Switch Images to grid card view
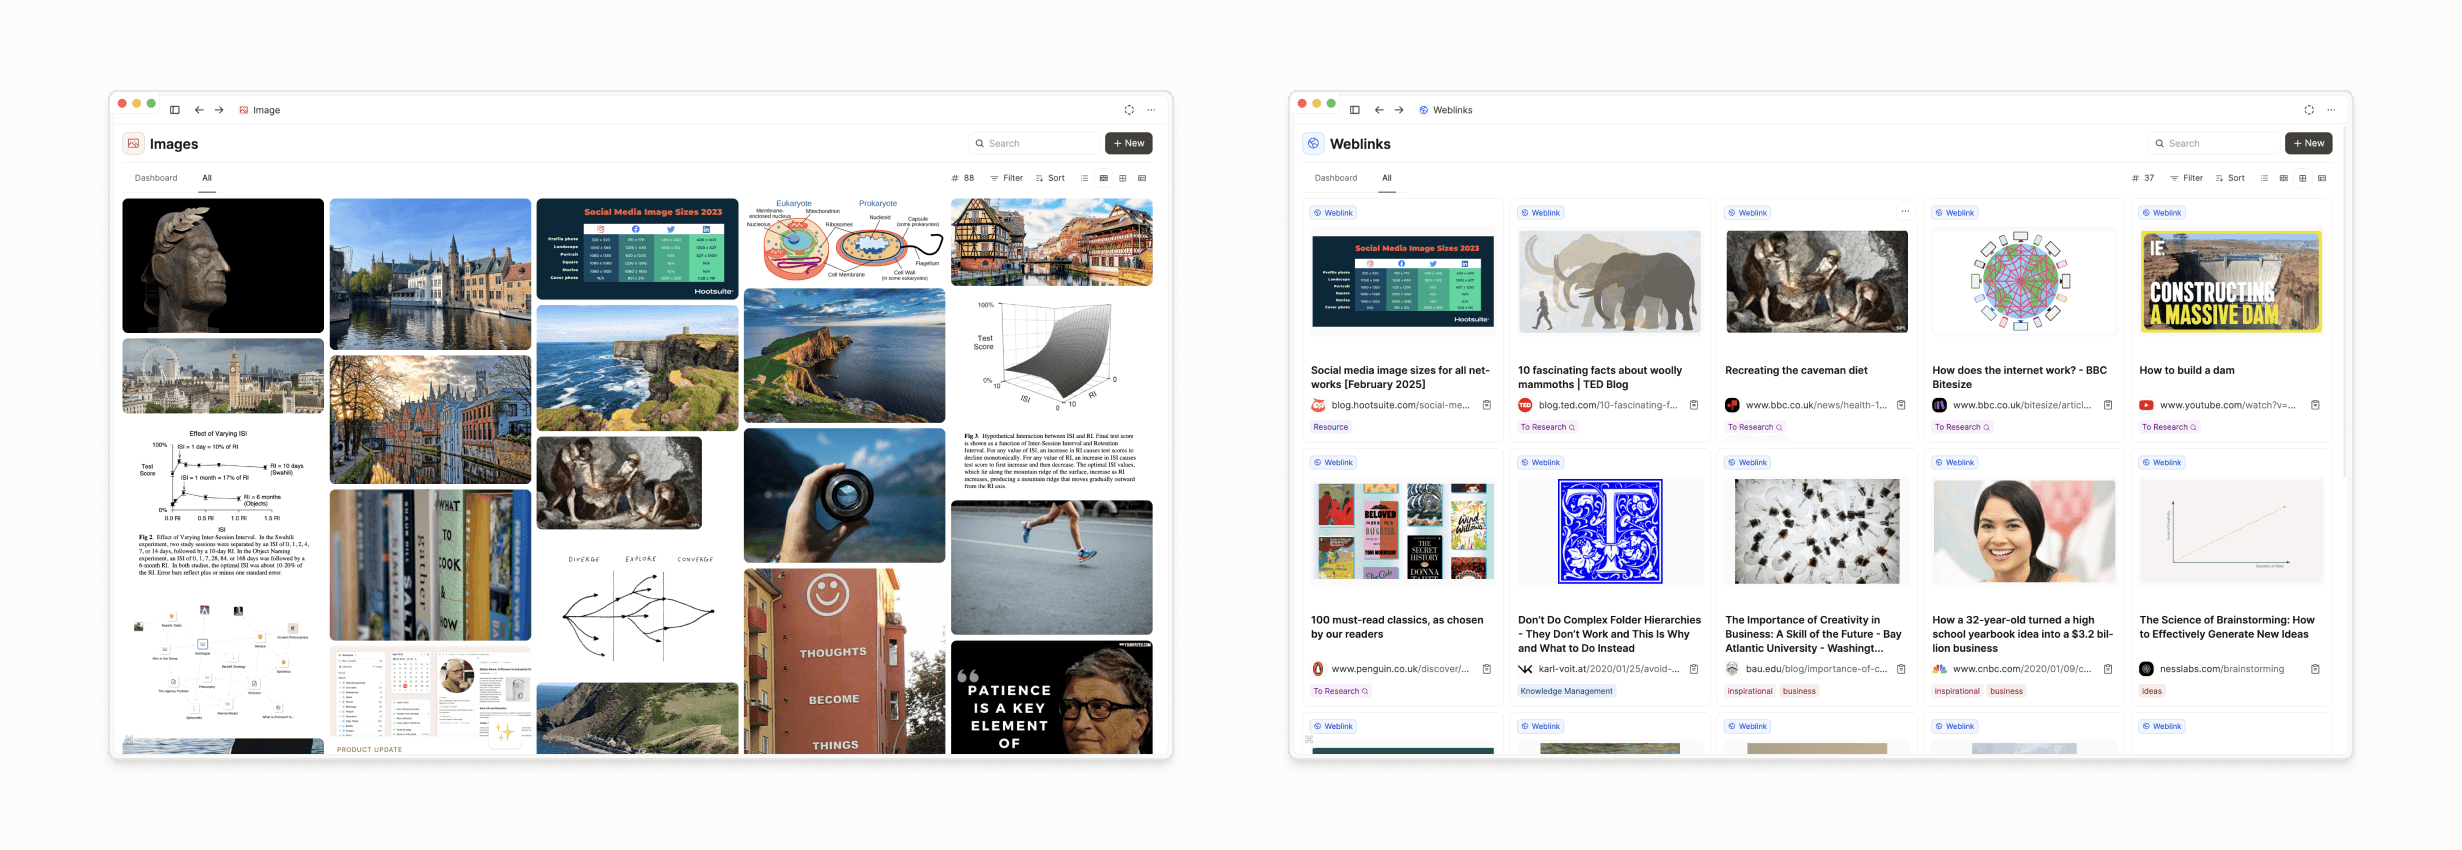Image resolution: width=2462 pixels, height=850 pixels. [x=1123, y=178]
